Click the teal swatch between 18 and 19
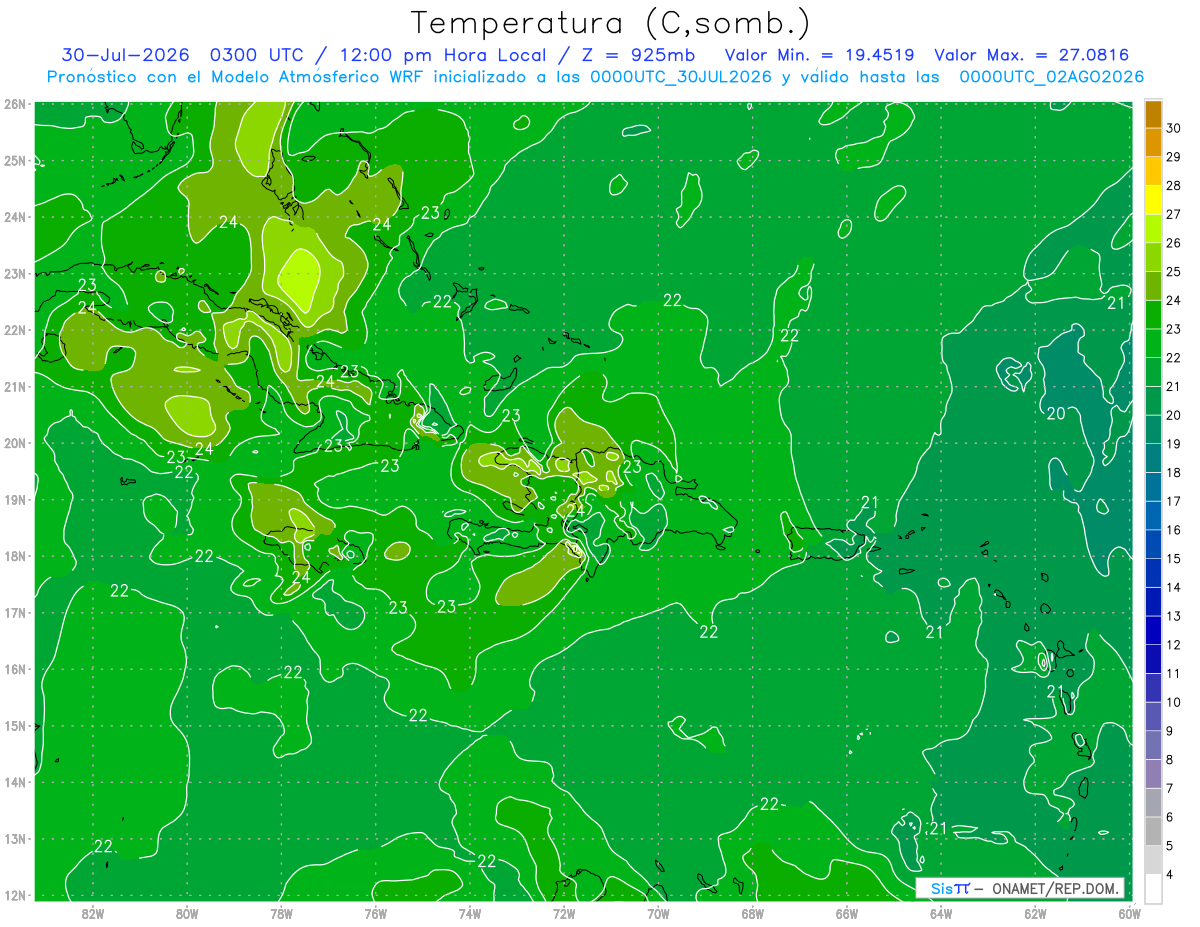The width and height of the screenshot is (1200, 927). (1153, 458)
